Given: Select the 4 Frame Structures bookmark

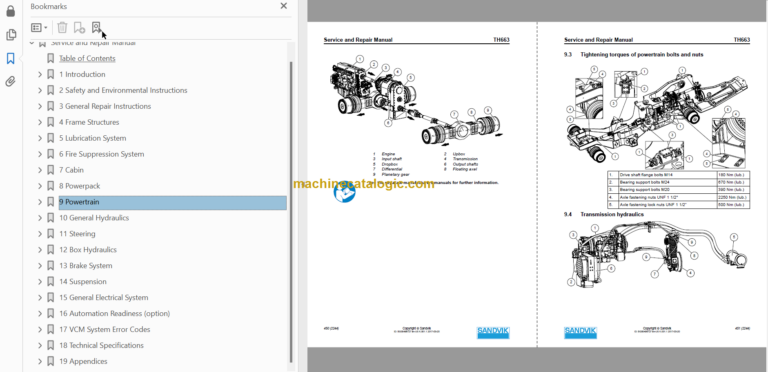Looking at the screenshot, I should click(89, 122).
